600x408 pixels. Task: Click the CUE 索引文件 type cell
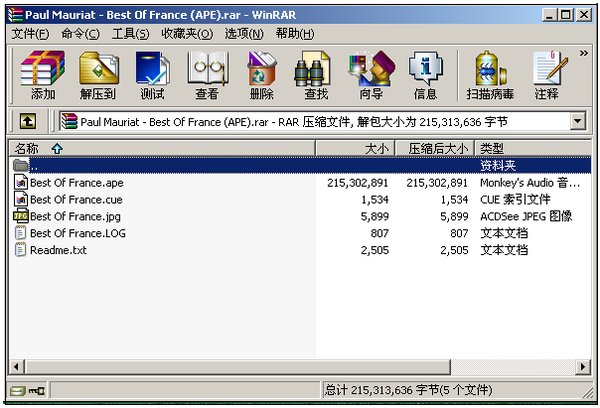click(x=515, y=199)
